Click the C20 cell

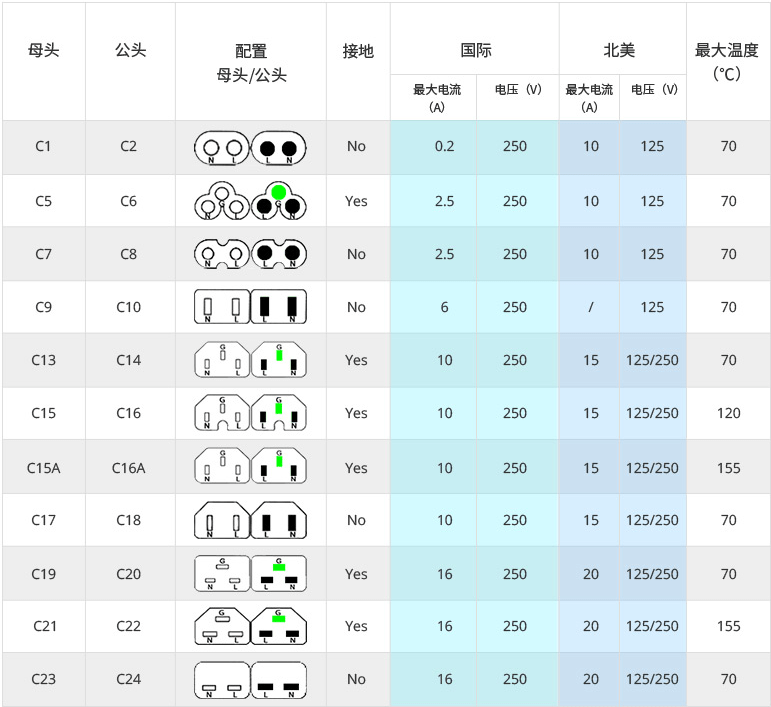128,574
